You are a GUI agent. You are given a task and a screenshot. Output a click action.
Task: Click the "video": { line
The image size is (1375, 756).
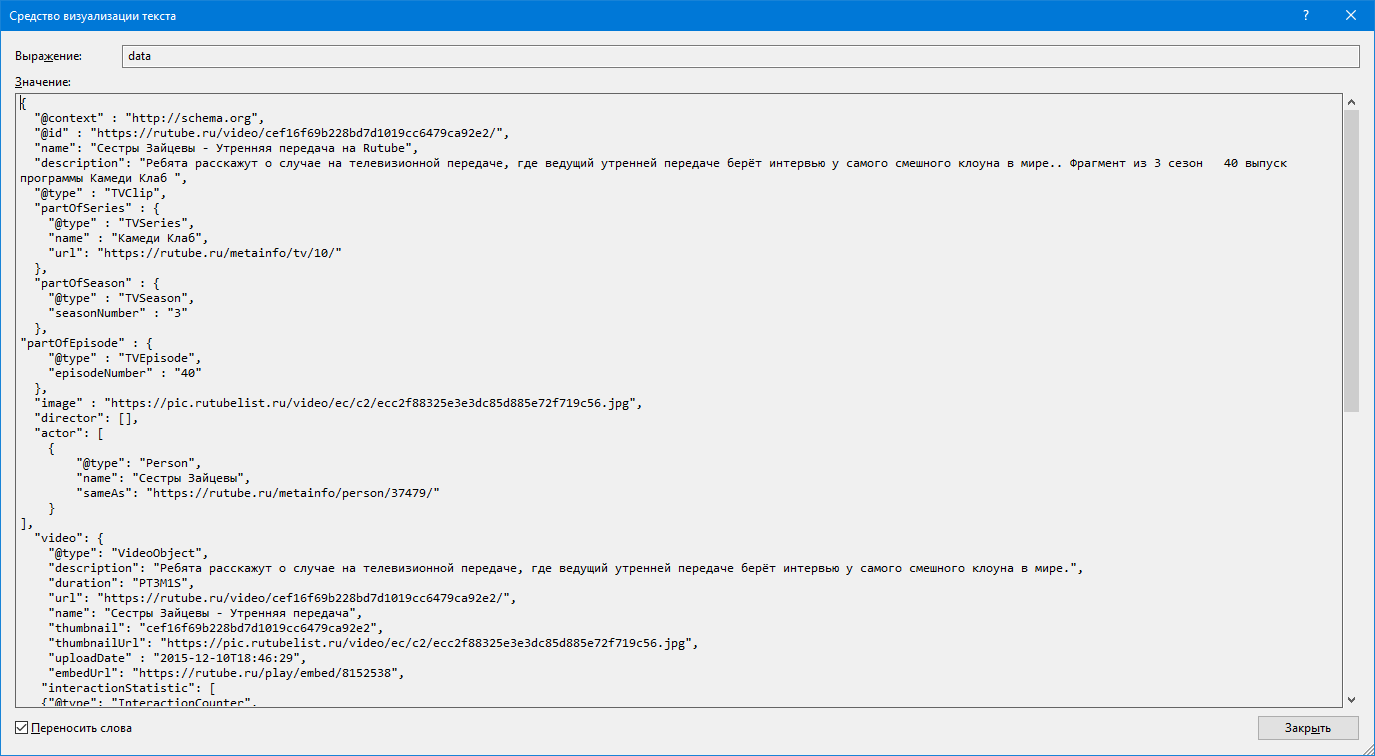point(68,537)
